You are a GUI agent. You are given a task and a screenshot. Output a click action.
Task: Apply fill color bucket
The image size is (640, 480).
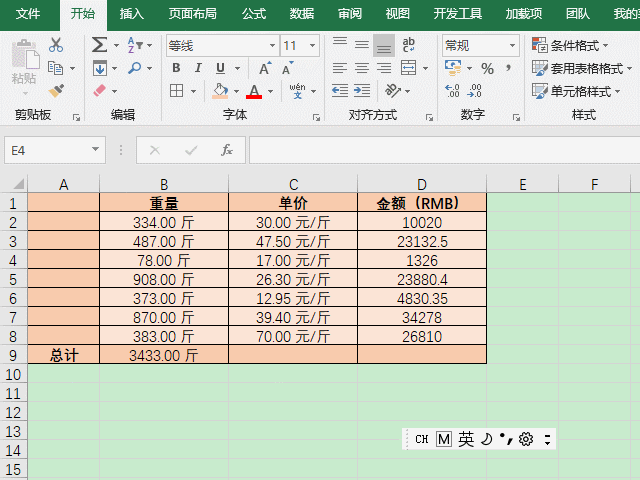point(220,91)
